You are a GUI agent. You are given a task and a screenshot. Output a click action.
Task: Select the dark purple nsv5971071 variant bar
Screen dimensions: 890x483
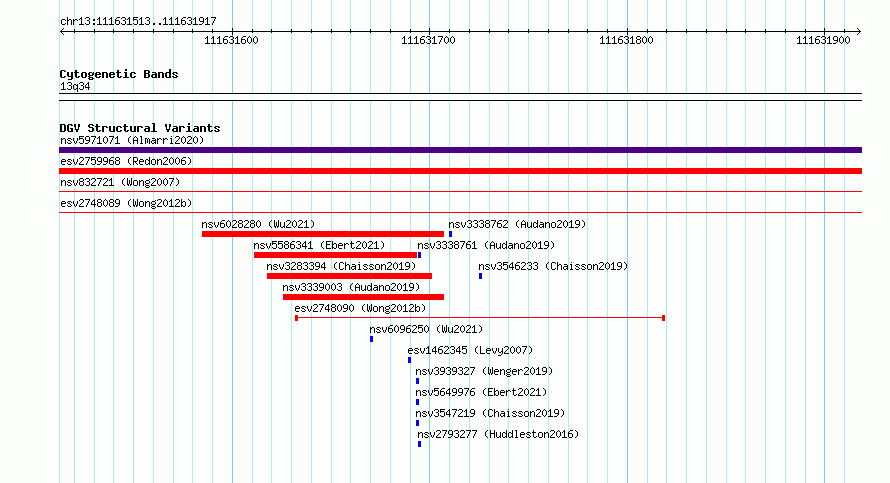pos(460,150)
